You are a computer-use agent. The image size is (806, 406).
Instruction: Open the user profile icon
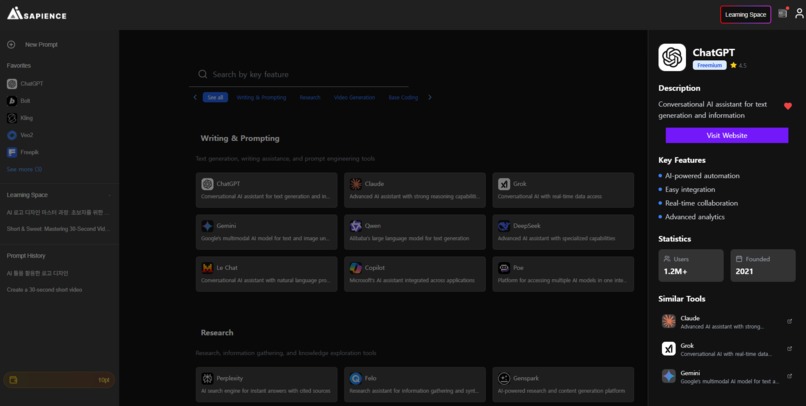799,14
